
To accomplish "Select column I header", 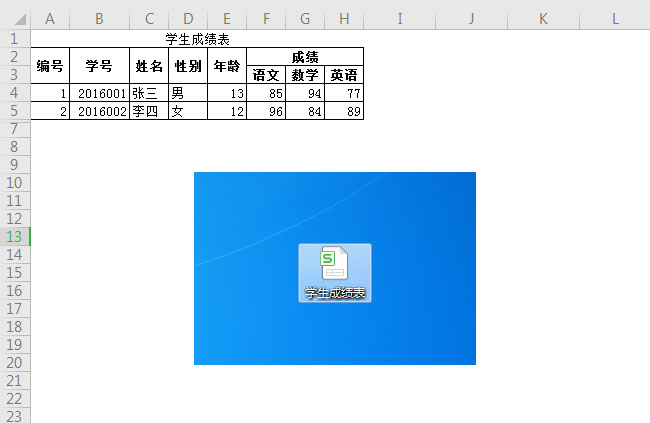I will [399, 19].
